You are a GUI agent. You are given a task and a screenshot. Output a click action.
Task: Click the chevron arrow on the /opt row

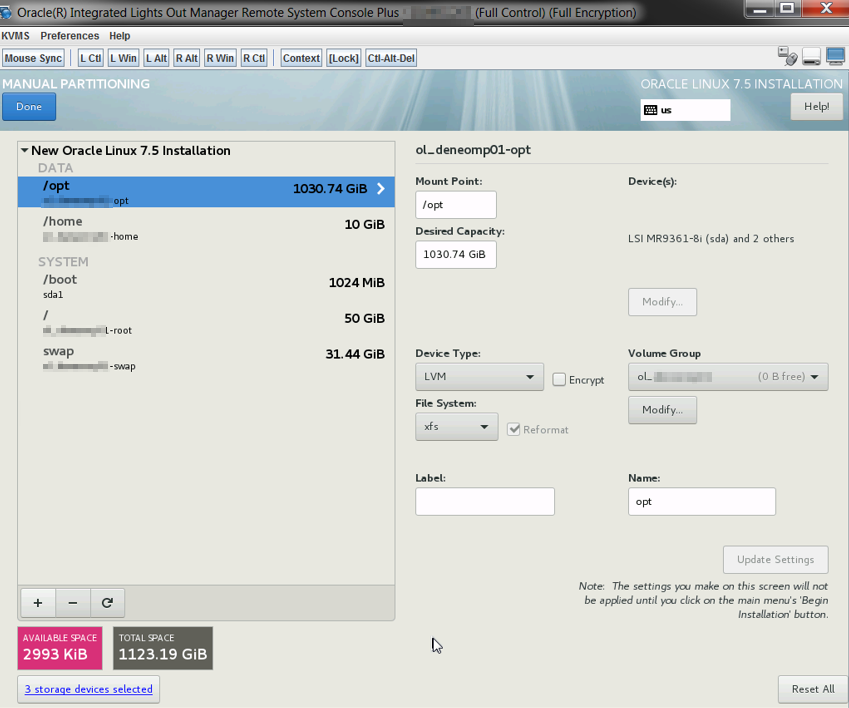pos(381,188)
